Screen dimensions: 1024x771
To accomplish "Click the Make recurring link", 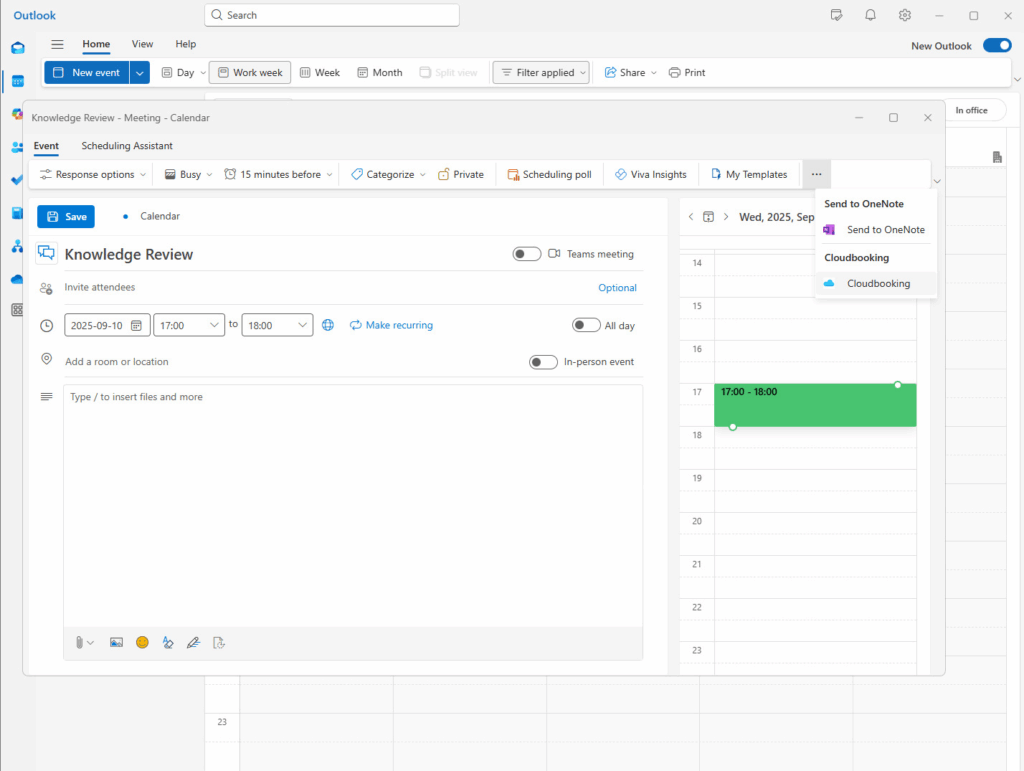I will 391,325.
